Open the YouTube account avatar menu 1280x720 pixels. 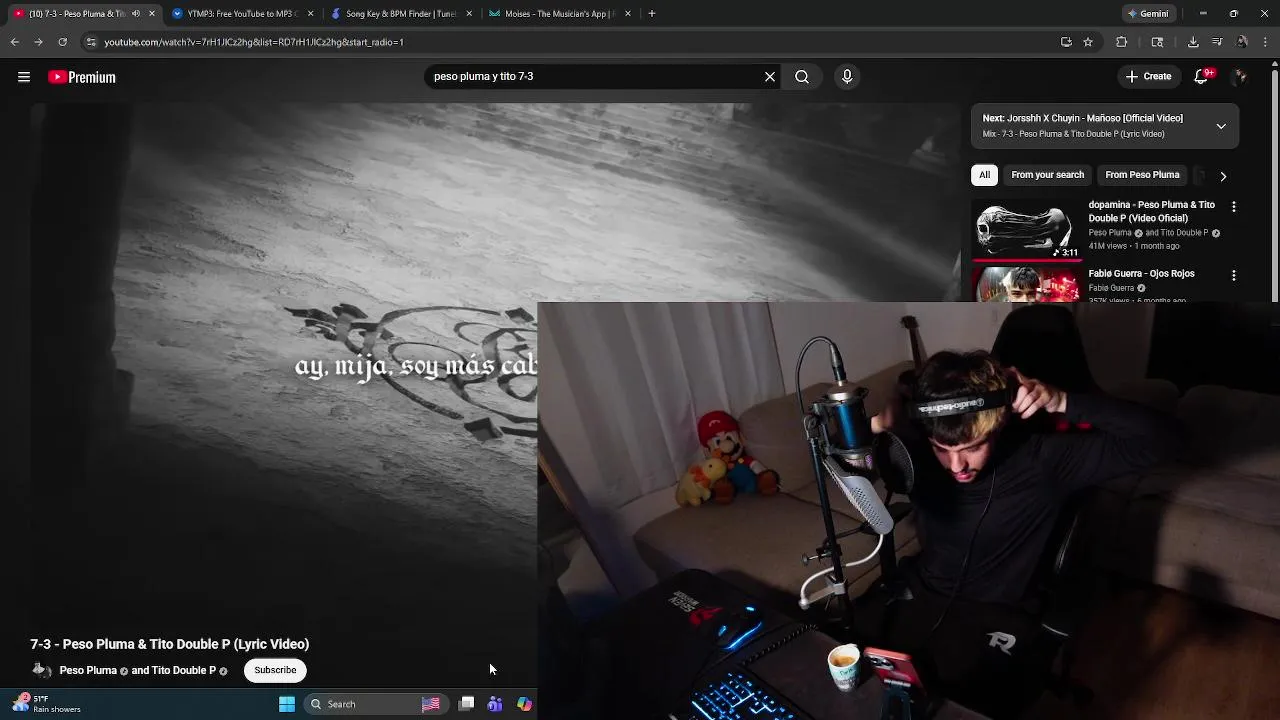[1240, 77]
